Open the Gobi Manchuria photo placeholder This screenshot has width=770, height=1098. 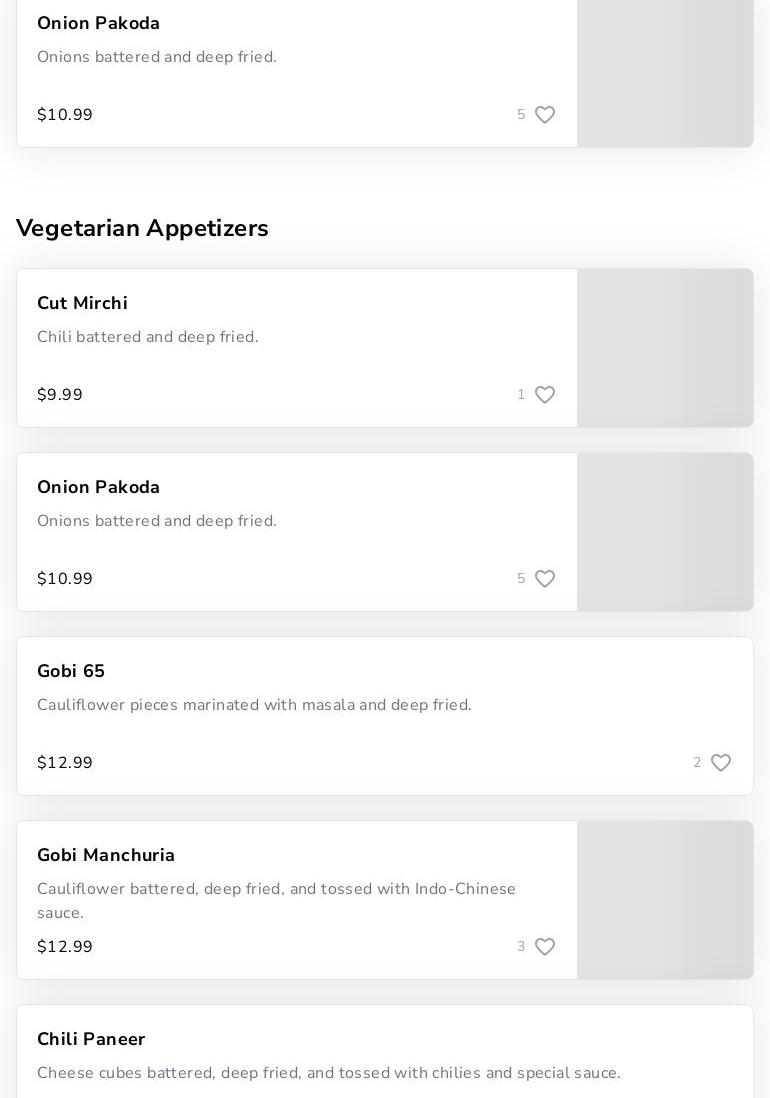click(x=665, y=900)
